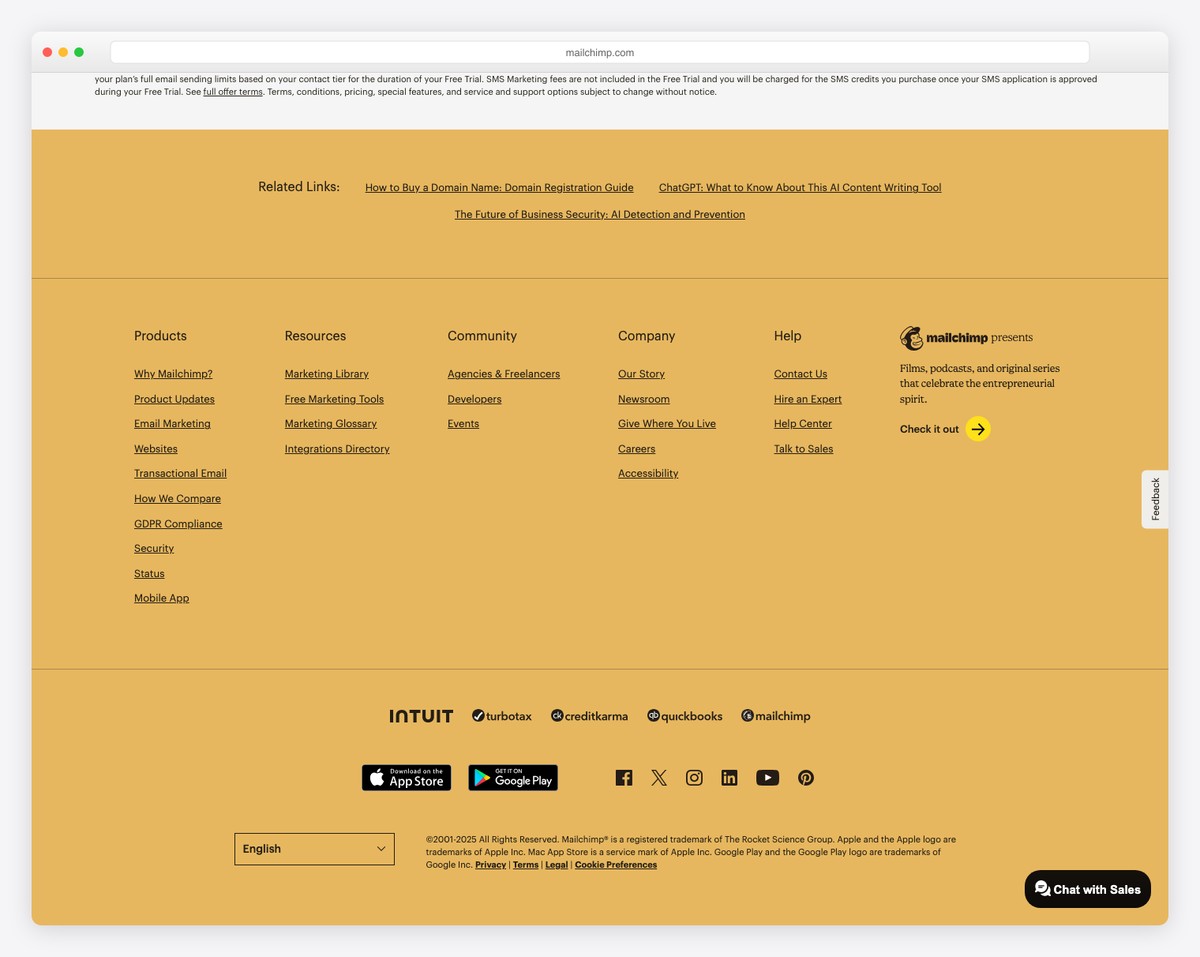The height and width of the screenshot is (957, 1200).
Task: Click the turbotax logo
Action: point(501,716)
